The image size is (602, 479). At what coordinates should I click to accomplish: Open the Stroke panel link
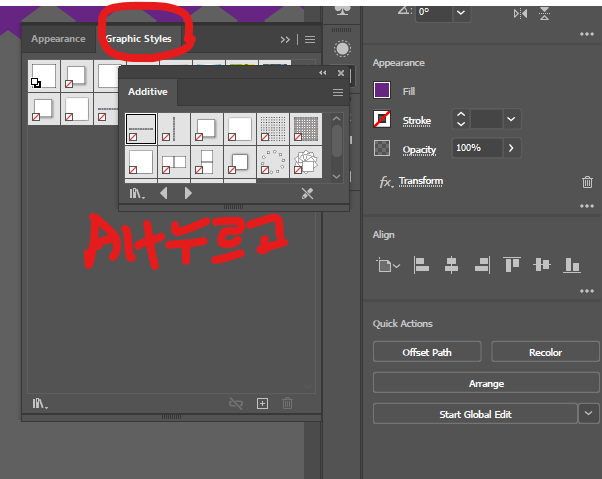pos(417,121)
